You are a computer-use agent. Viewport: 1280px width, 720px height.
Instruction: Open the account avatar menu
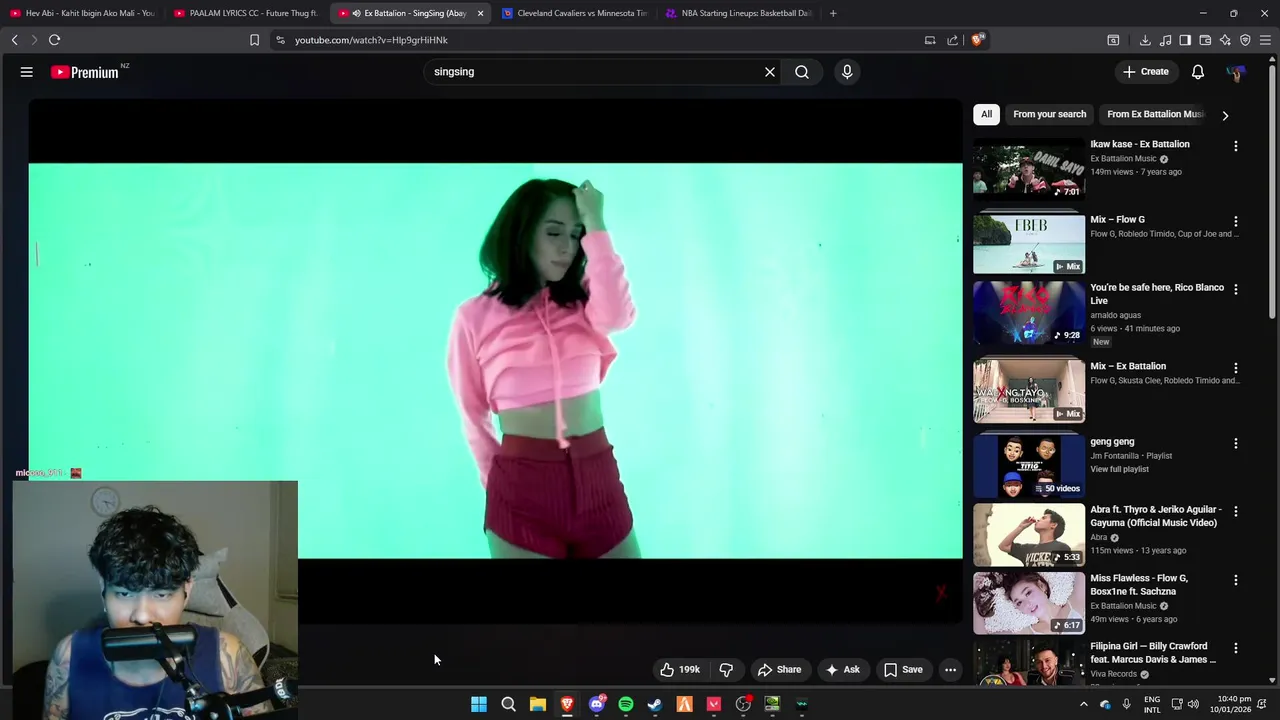[1236, 73]
